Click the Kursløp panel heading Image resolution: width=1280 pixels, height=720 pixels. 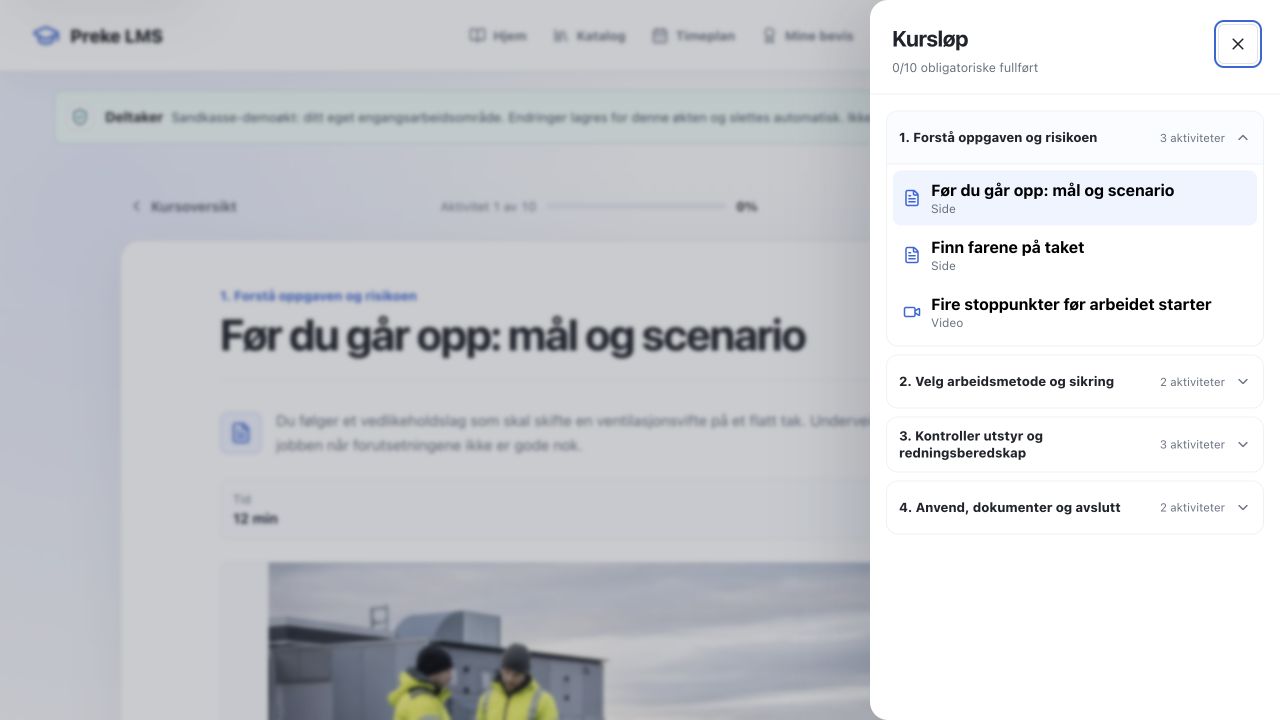[x=930, y=39]
